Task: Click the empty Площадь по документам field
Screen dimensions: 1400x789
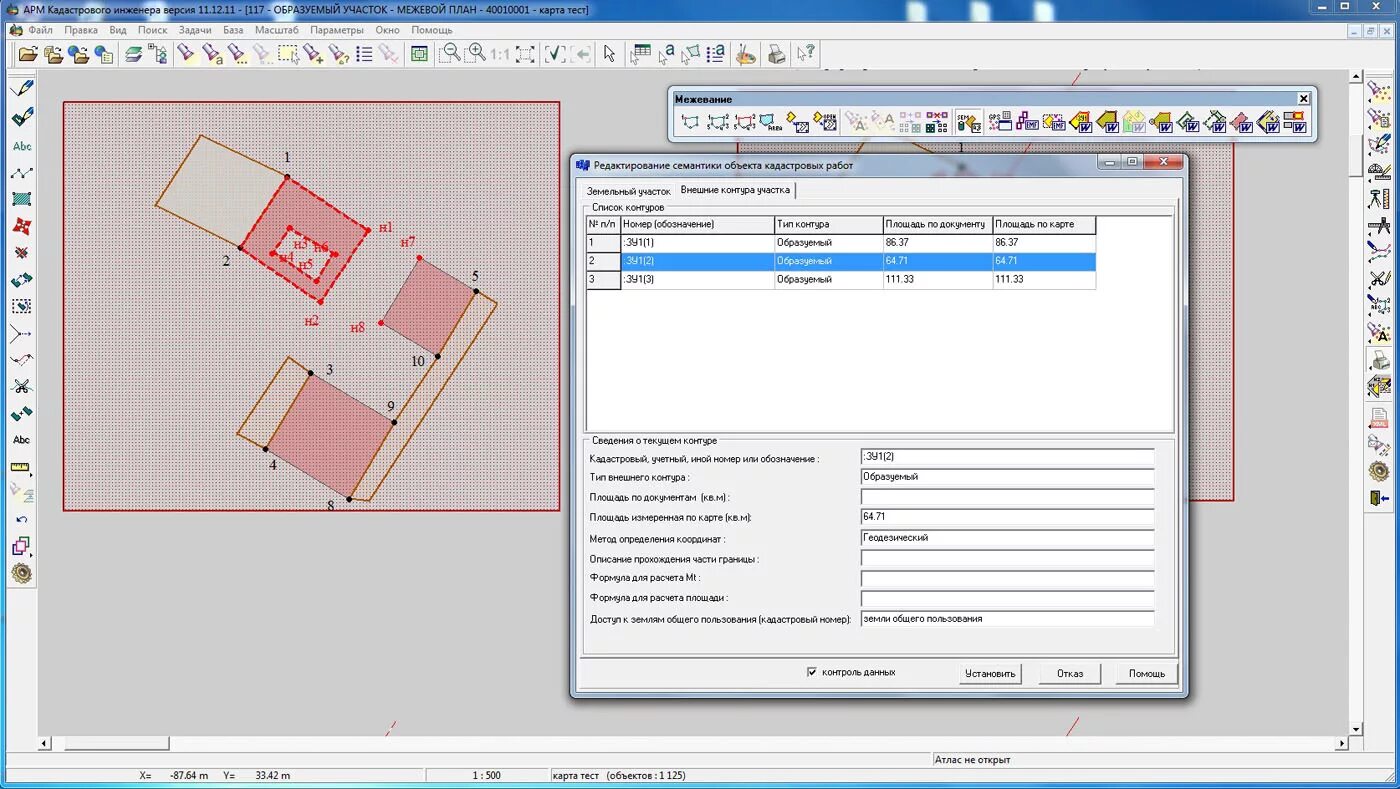Action: pyautogui.click(x=1007, y=497)
